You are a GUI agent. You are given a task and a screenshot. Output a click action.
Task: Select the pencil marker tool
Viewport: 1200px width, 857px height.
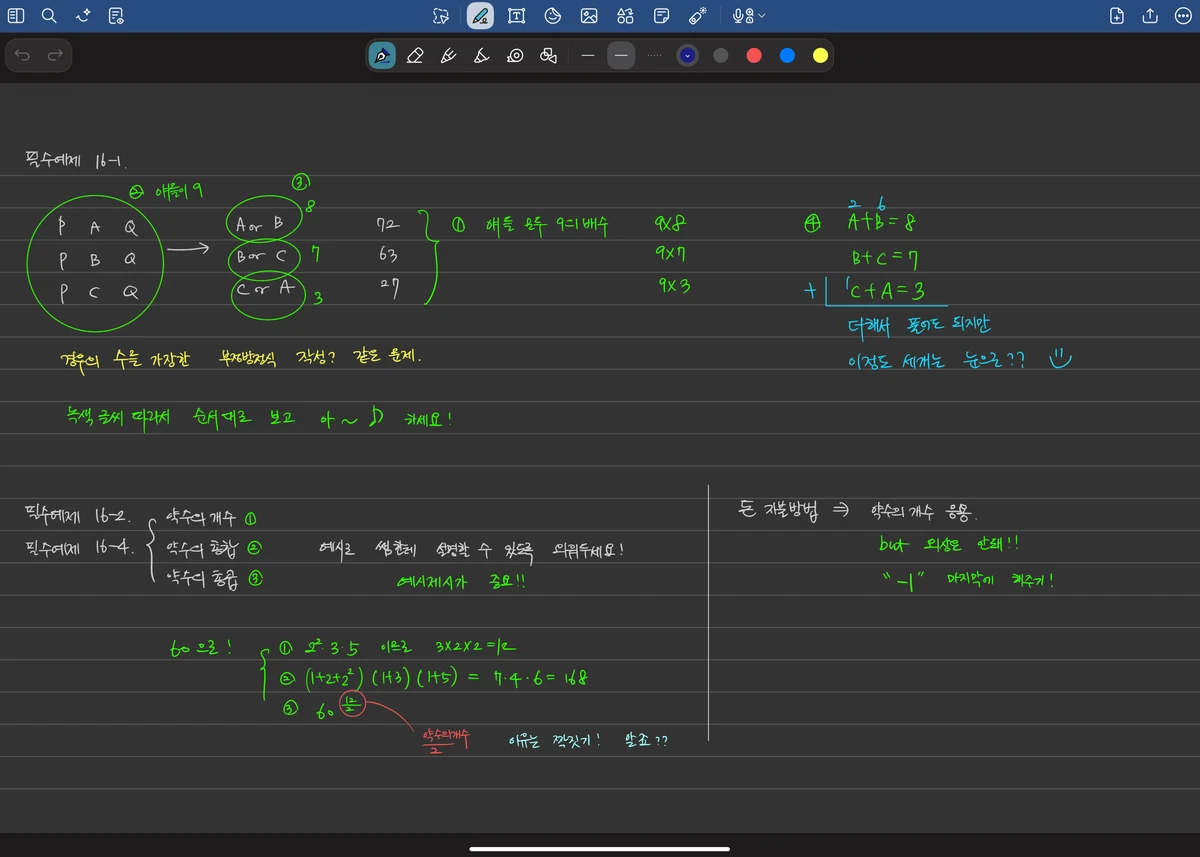[x=448, y=56]
